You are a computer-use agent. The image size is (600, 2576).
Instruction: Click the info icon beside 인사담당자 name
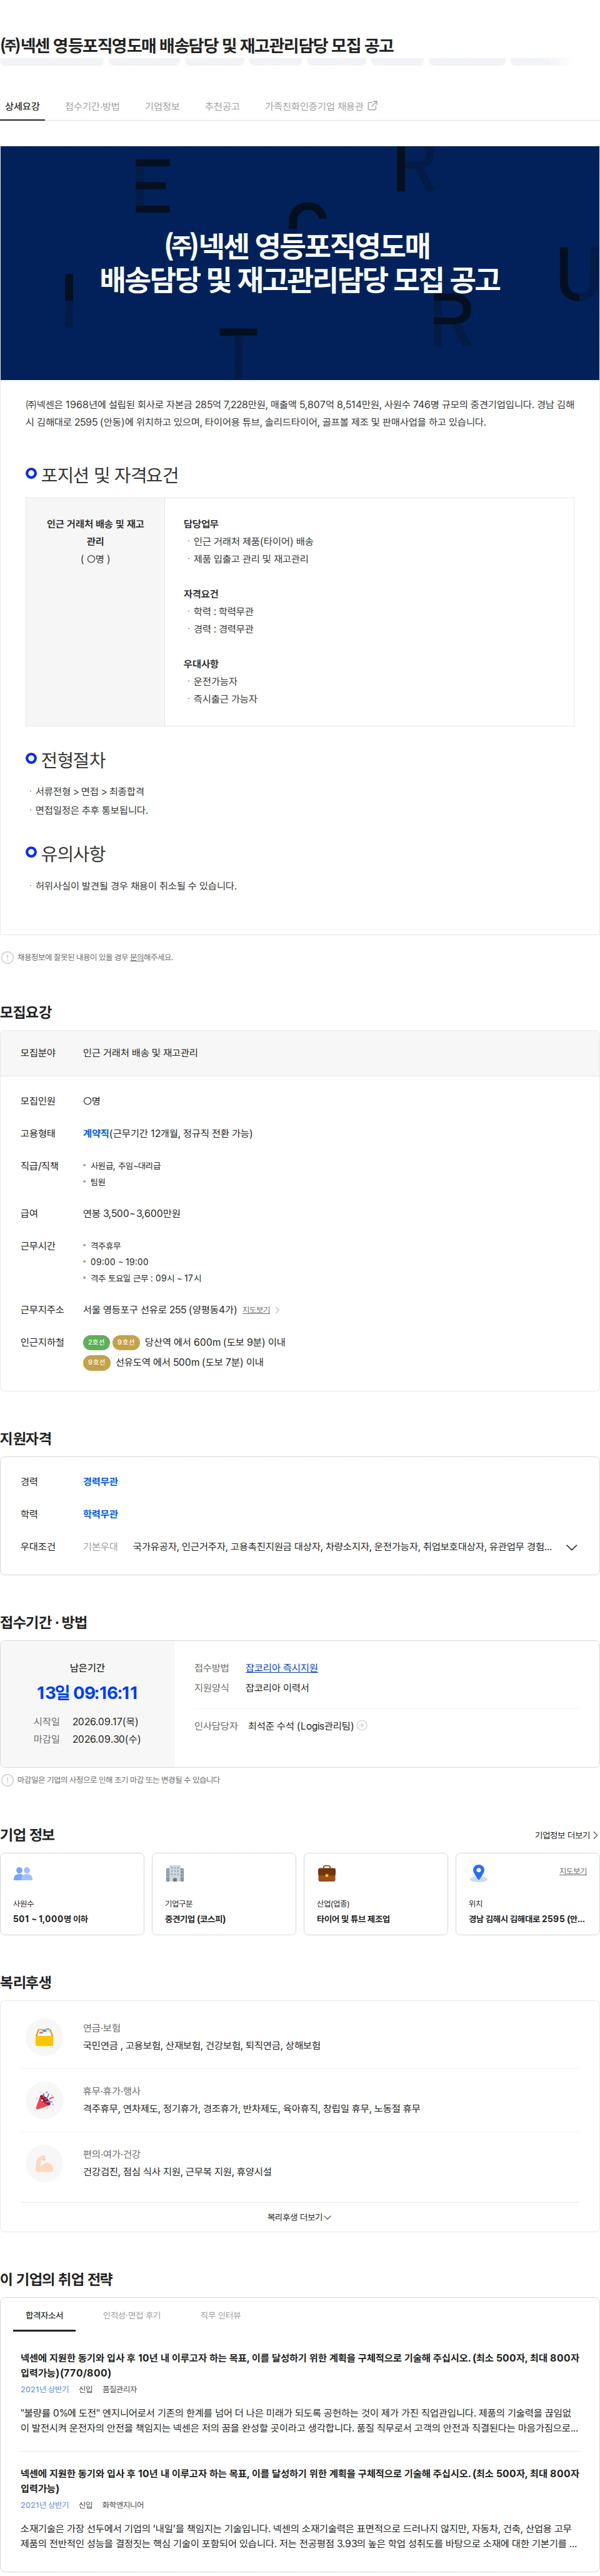(362, 1725)
